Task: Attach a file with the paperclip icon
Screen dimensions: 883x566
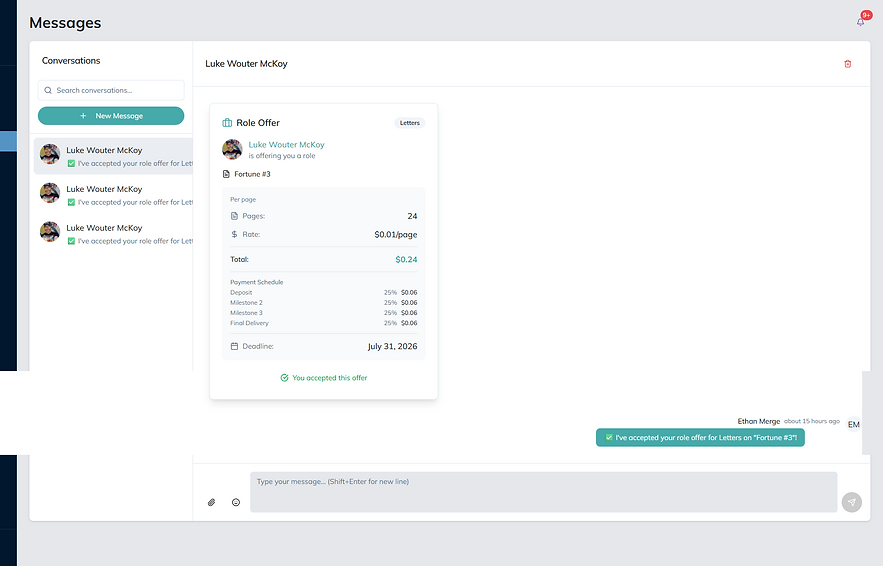Action: 211,502
